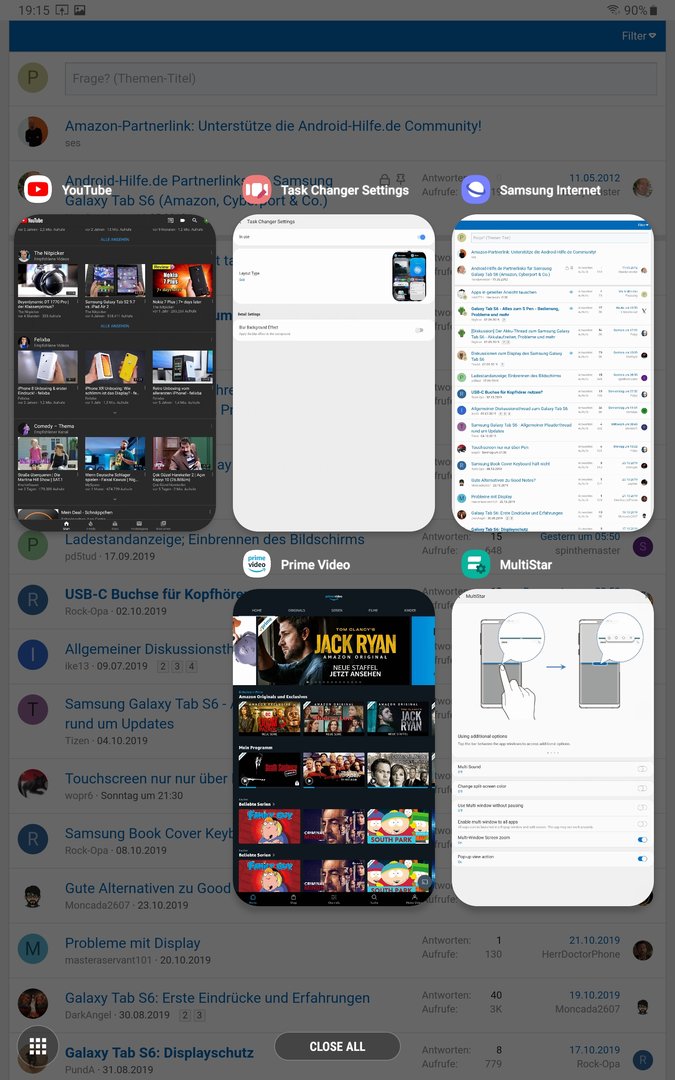Viewport: 675px width, 1080px height.
Task: Select the FILME tab in Prime Video card
Action: pos(373,610)
